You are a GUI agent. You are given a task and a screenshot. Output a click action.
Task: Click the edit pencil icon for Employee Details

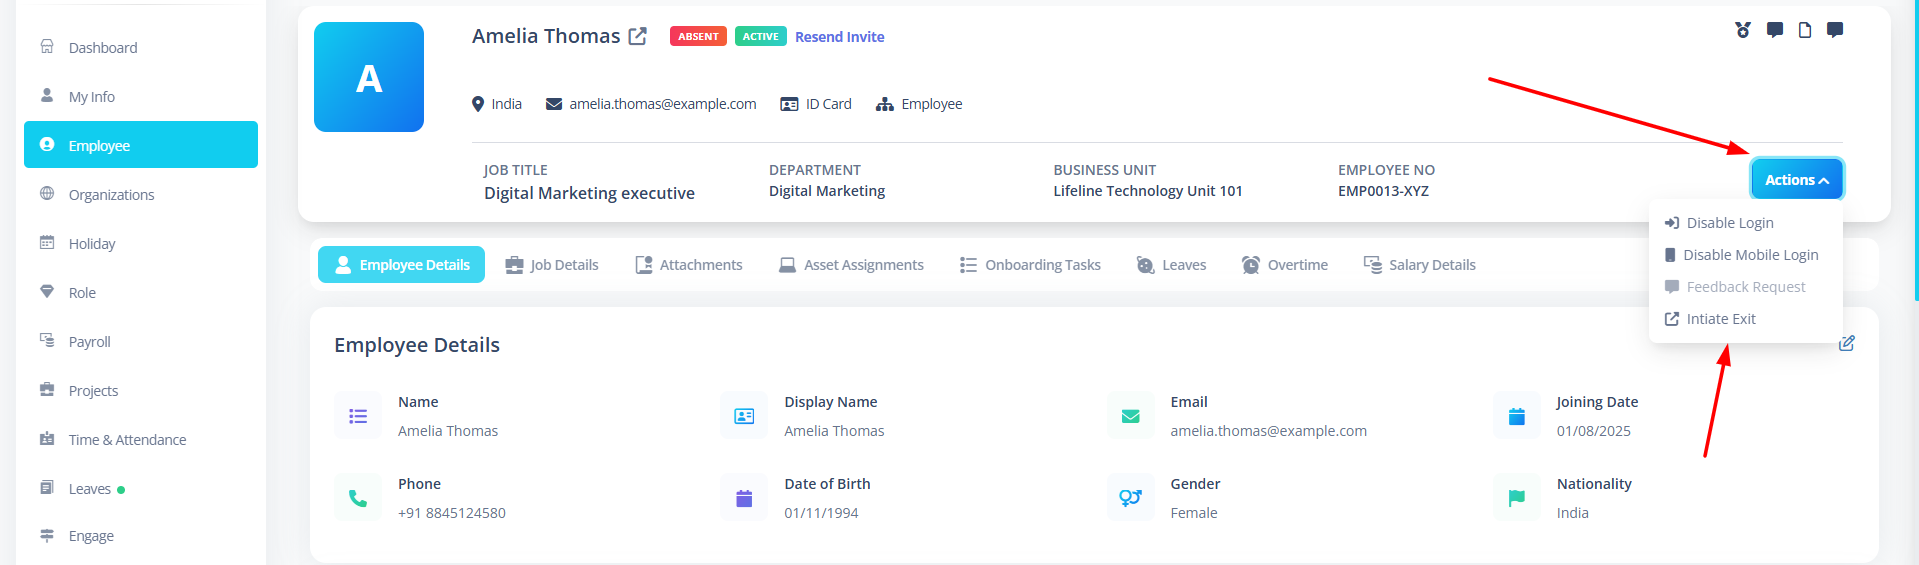1847,343
